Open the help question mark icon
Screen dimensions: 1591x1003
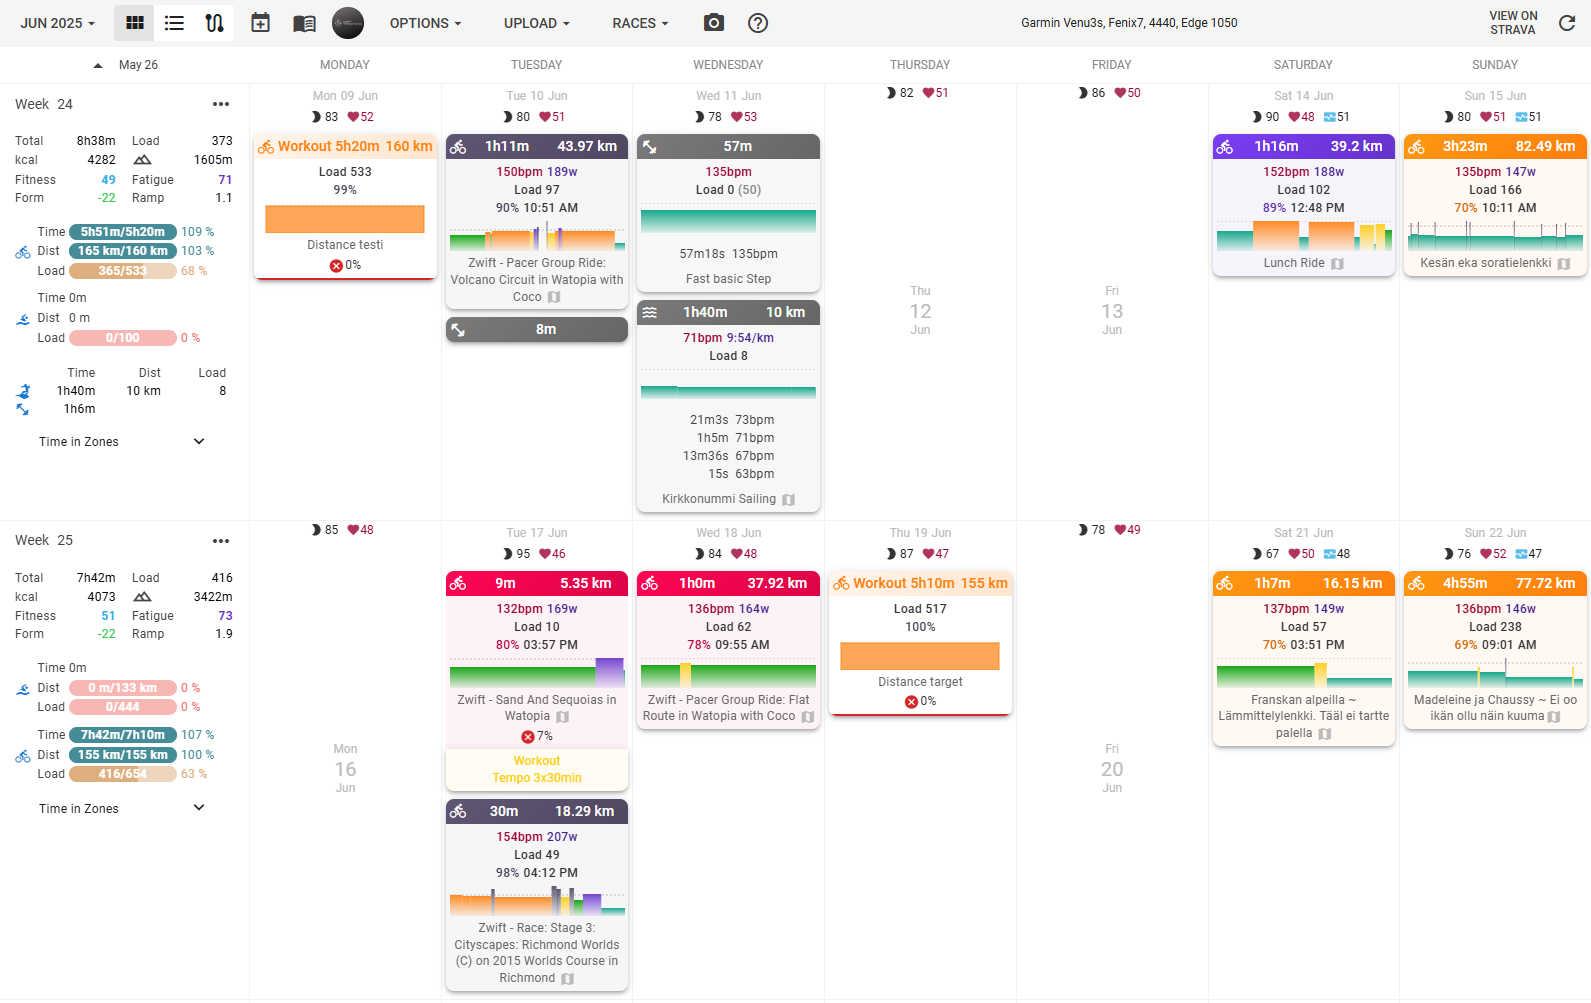(758, 23)
